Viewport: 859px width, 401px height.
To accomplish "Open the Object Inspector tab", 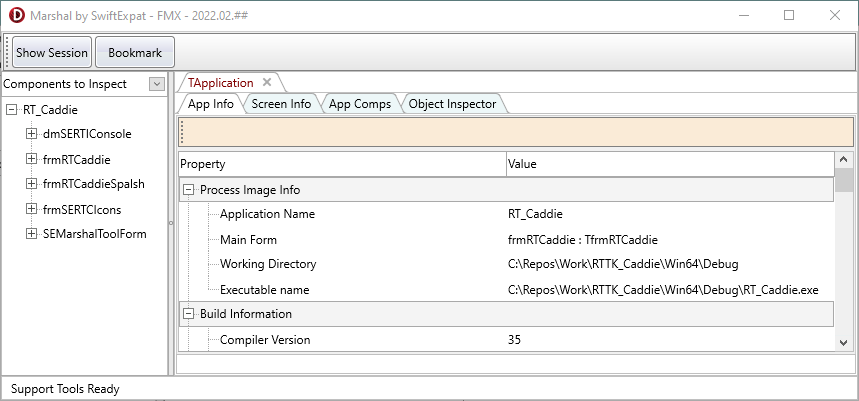I will point(452,103).
